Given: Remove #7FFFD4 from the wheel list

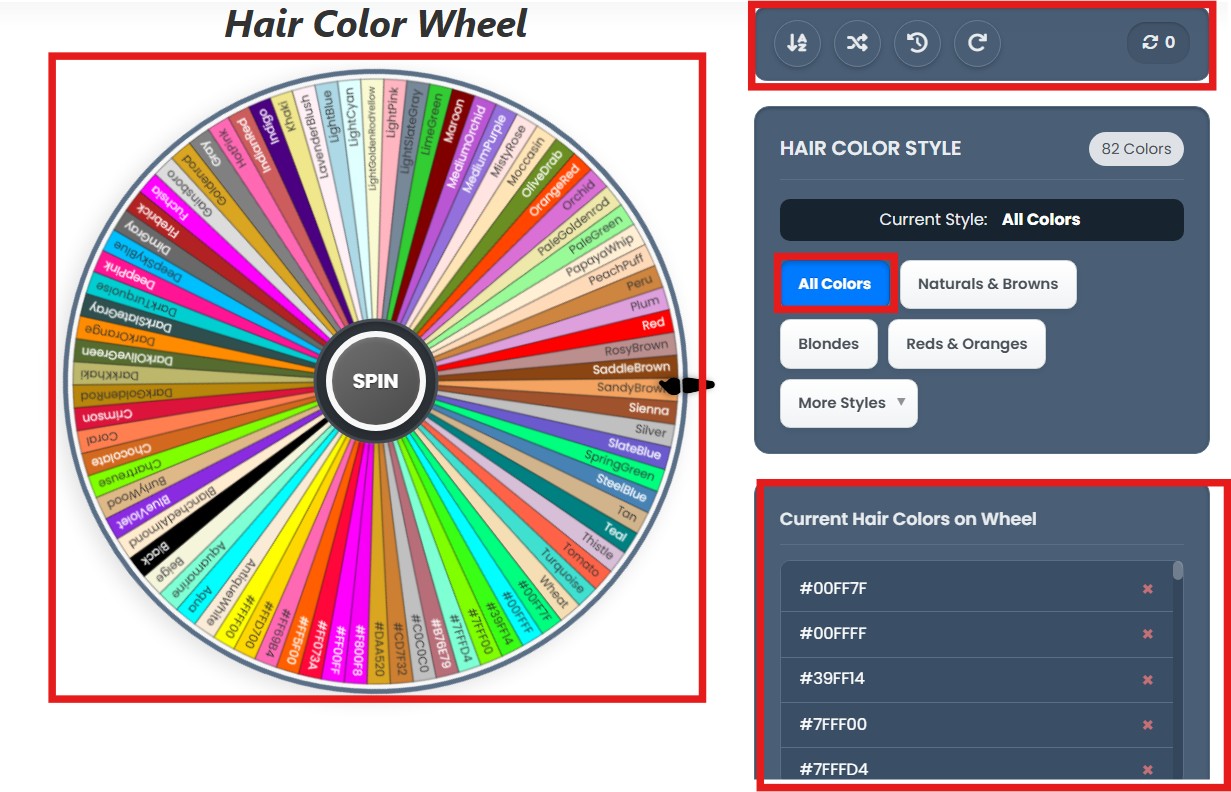Looking at the screenshot, I should [x=1148, y=770].
